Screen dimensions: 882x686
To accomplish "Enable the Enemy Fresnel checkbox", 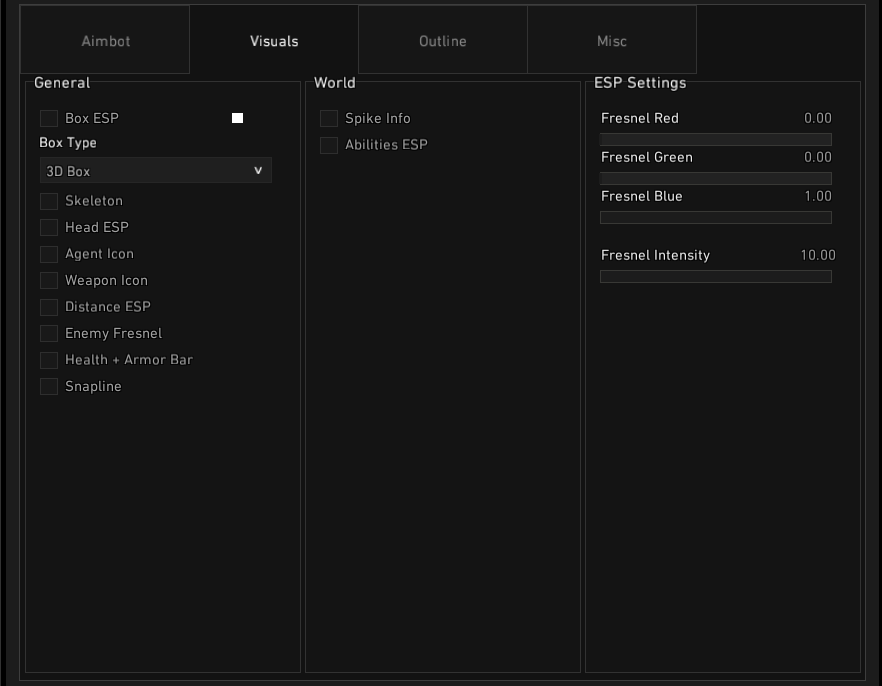I will (x=49, y=333).
